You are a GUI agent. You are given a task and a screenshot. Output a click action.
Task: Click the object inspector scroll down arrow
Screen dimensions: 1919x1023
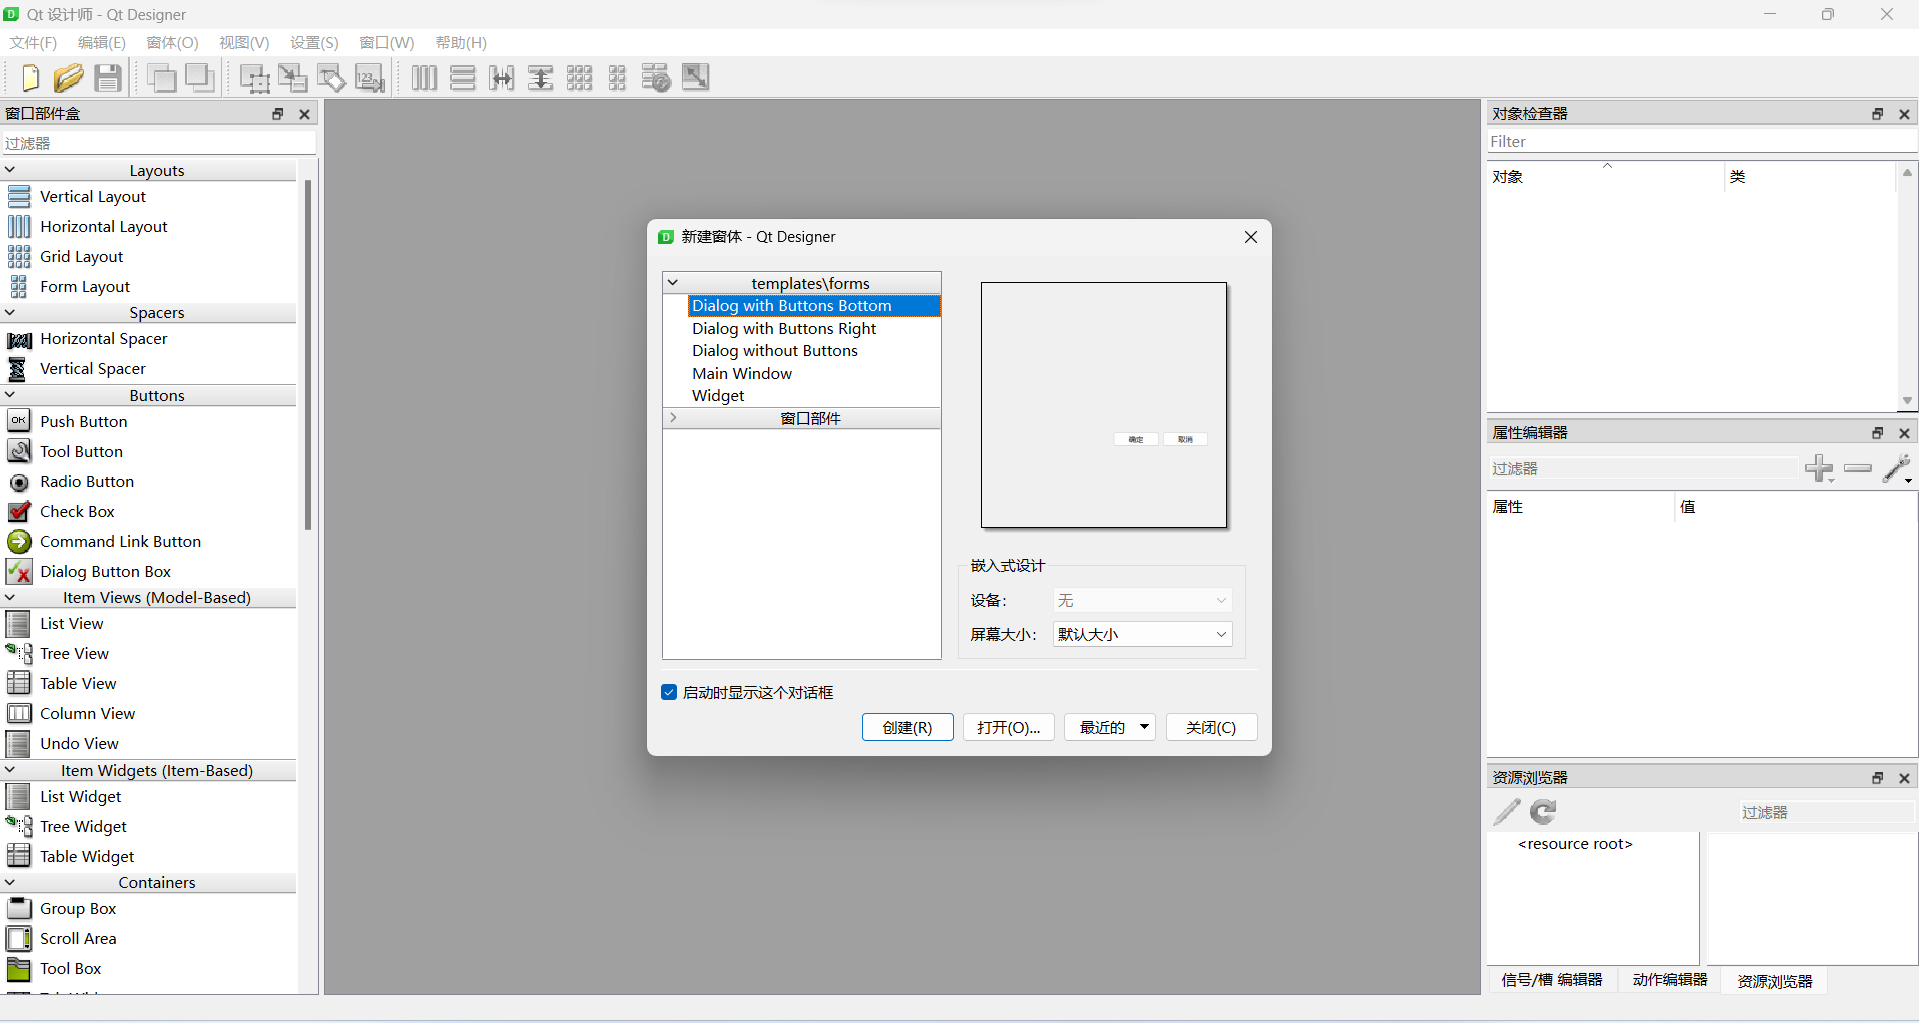[x=1907, y=400]
